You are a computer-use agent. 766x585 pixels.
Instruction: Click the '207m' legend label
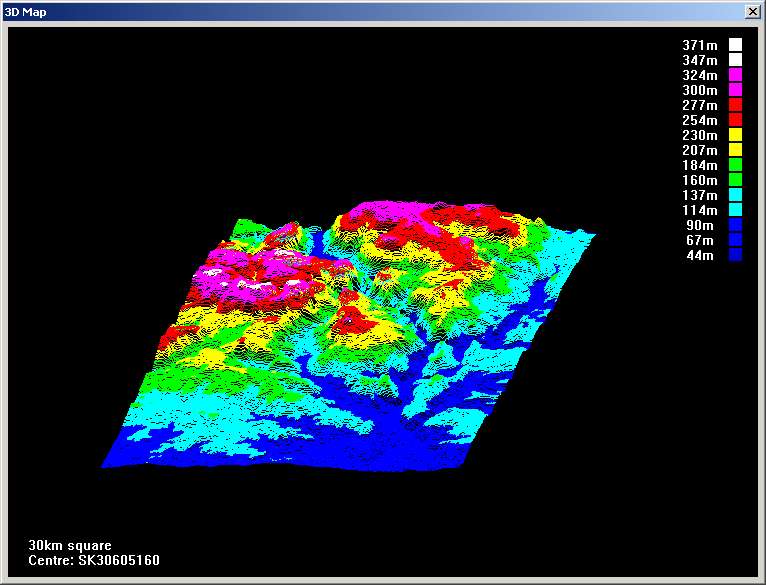coord(700,151)
